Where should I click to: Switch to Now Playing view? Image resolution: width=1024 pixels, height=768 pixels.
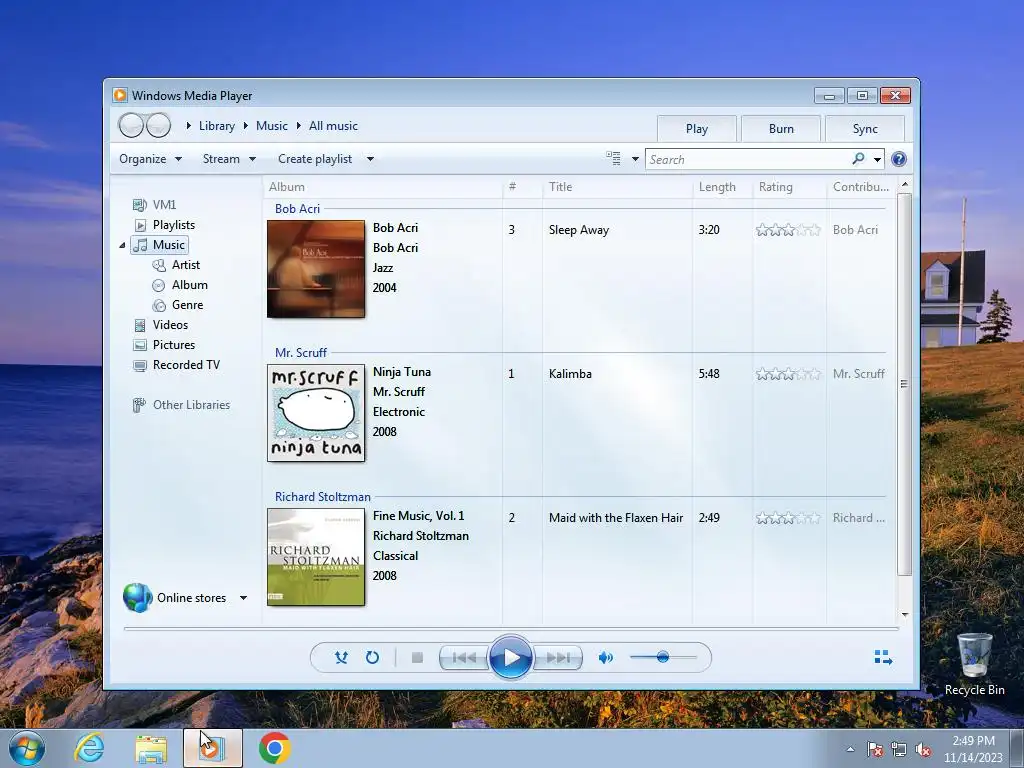coord(883,658)
